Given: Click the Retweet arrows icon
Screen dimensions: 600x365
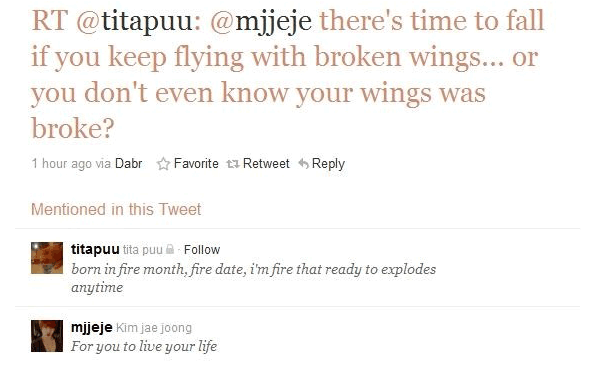Looking at the screenshot, I should tap(233, 164).
